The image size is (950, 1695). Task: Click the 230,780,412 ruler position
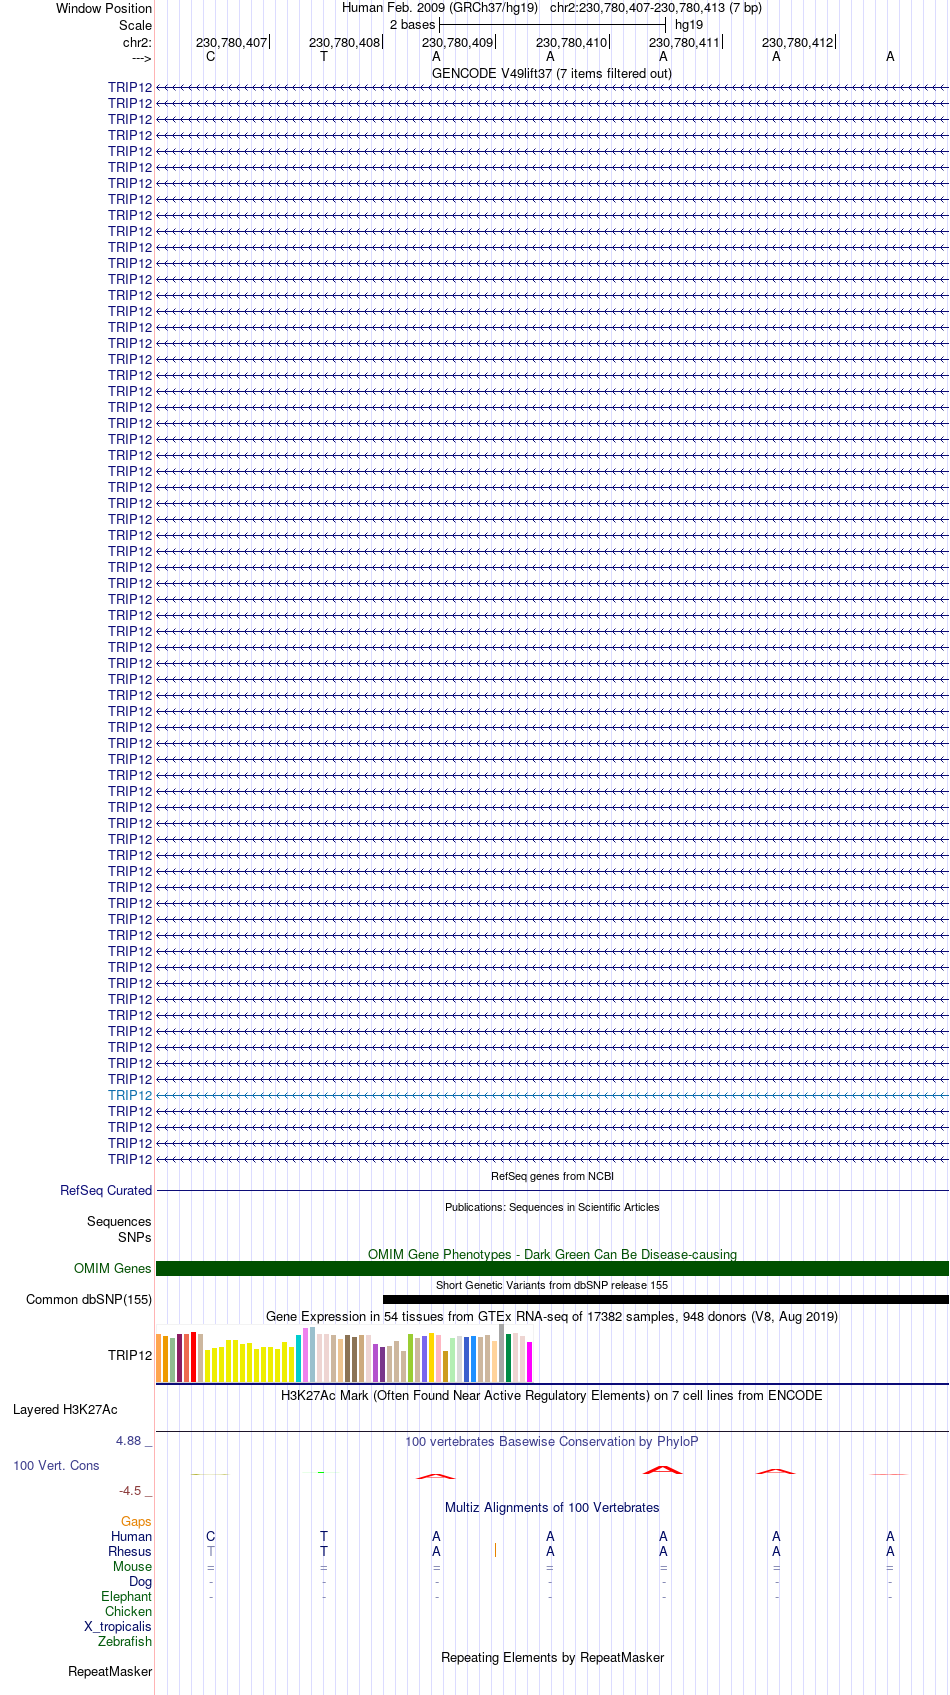click(798, 43)
